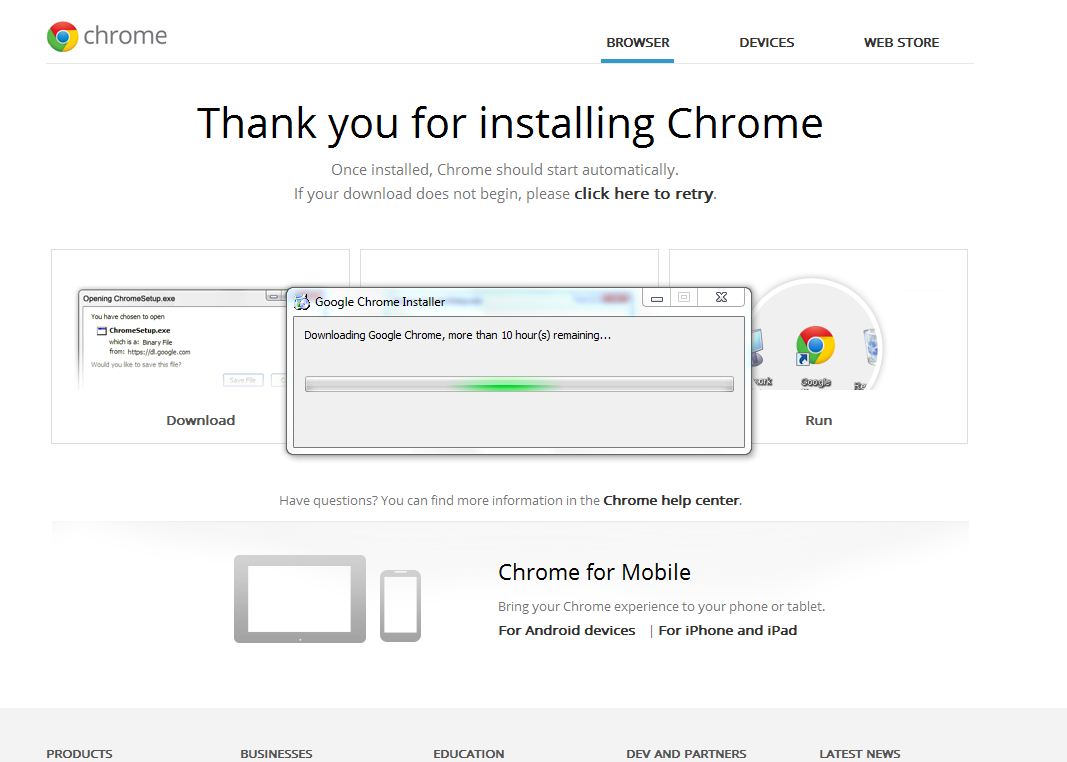Click the 'Download' step label

click(x=201, y=420)
